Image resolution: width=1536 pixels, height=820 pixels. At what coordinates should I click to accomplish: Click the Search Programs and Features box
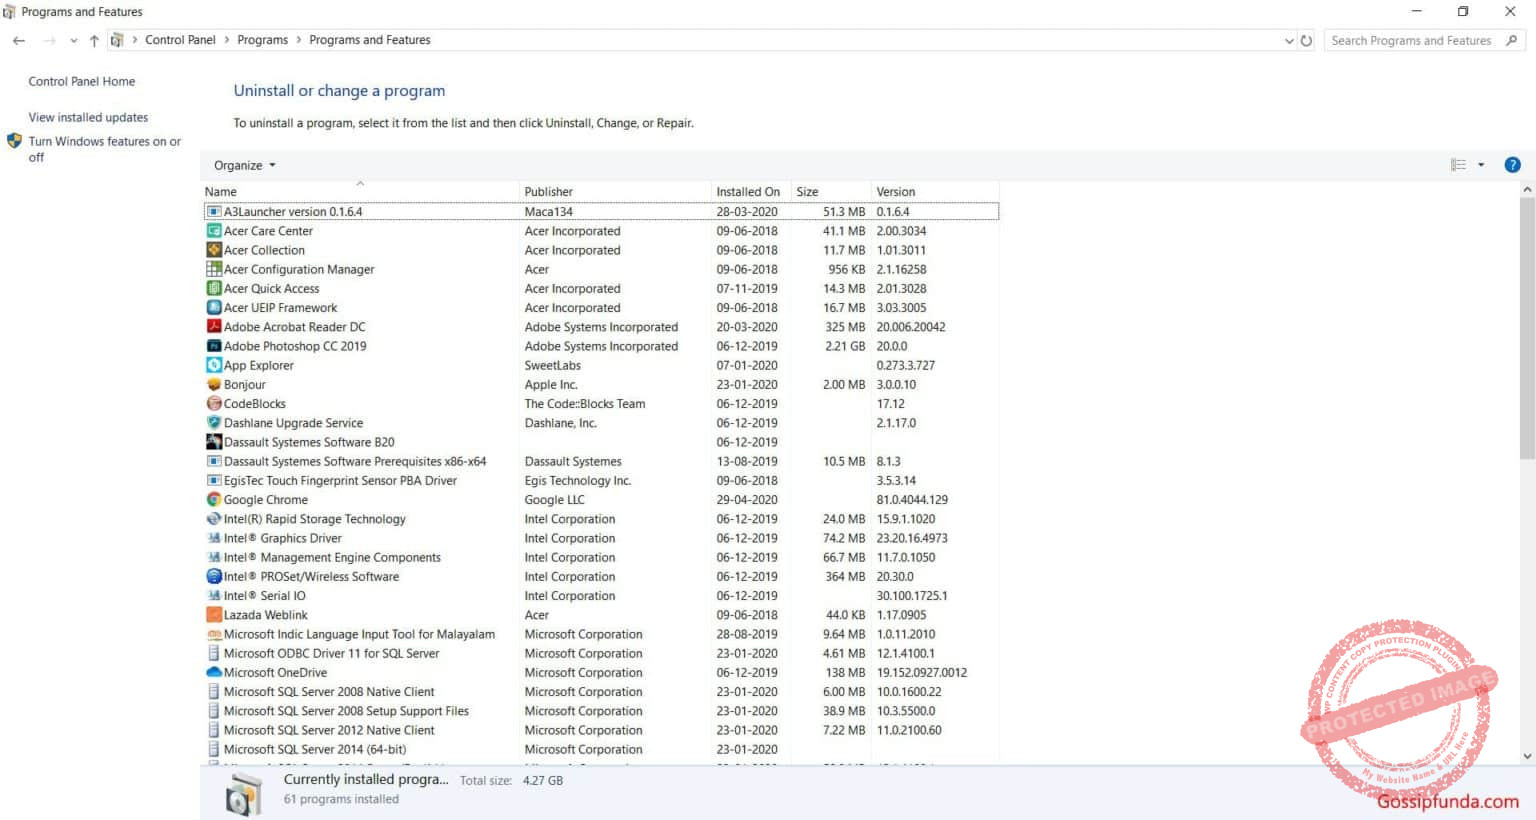click(1410, 40)
